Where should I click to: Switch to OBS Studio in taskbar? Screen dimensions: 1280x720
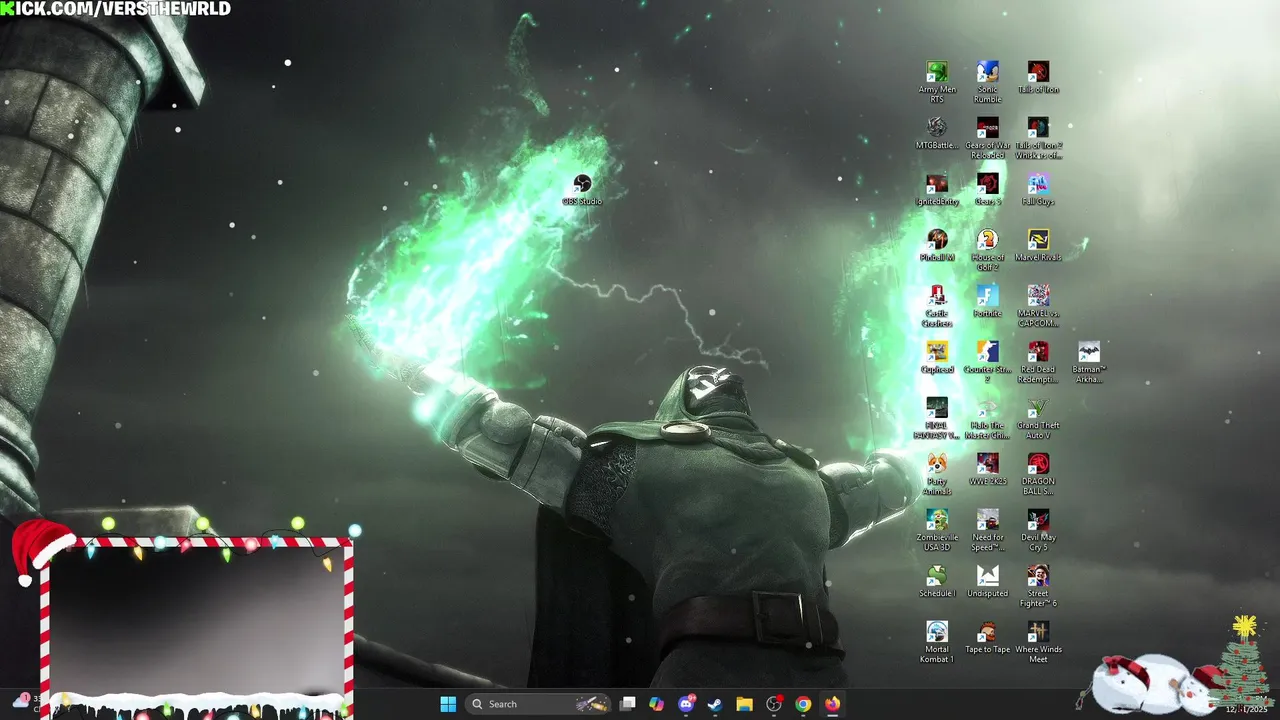[774, 704]
